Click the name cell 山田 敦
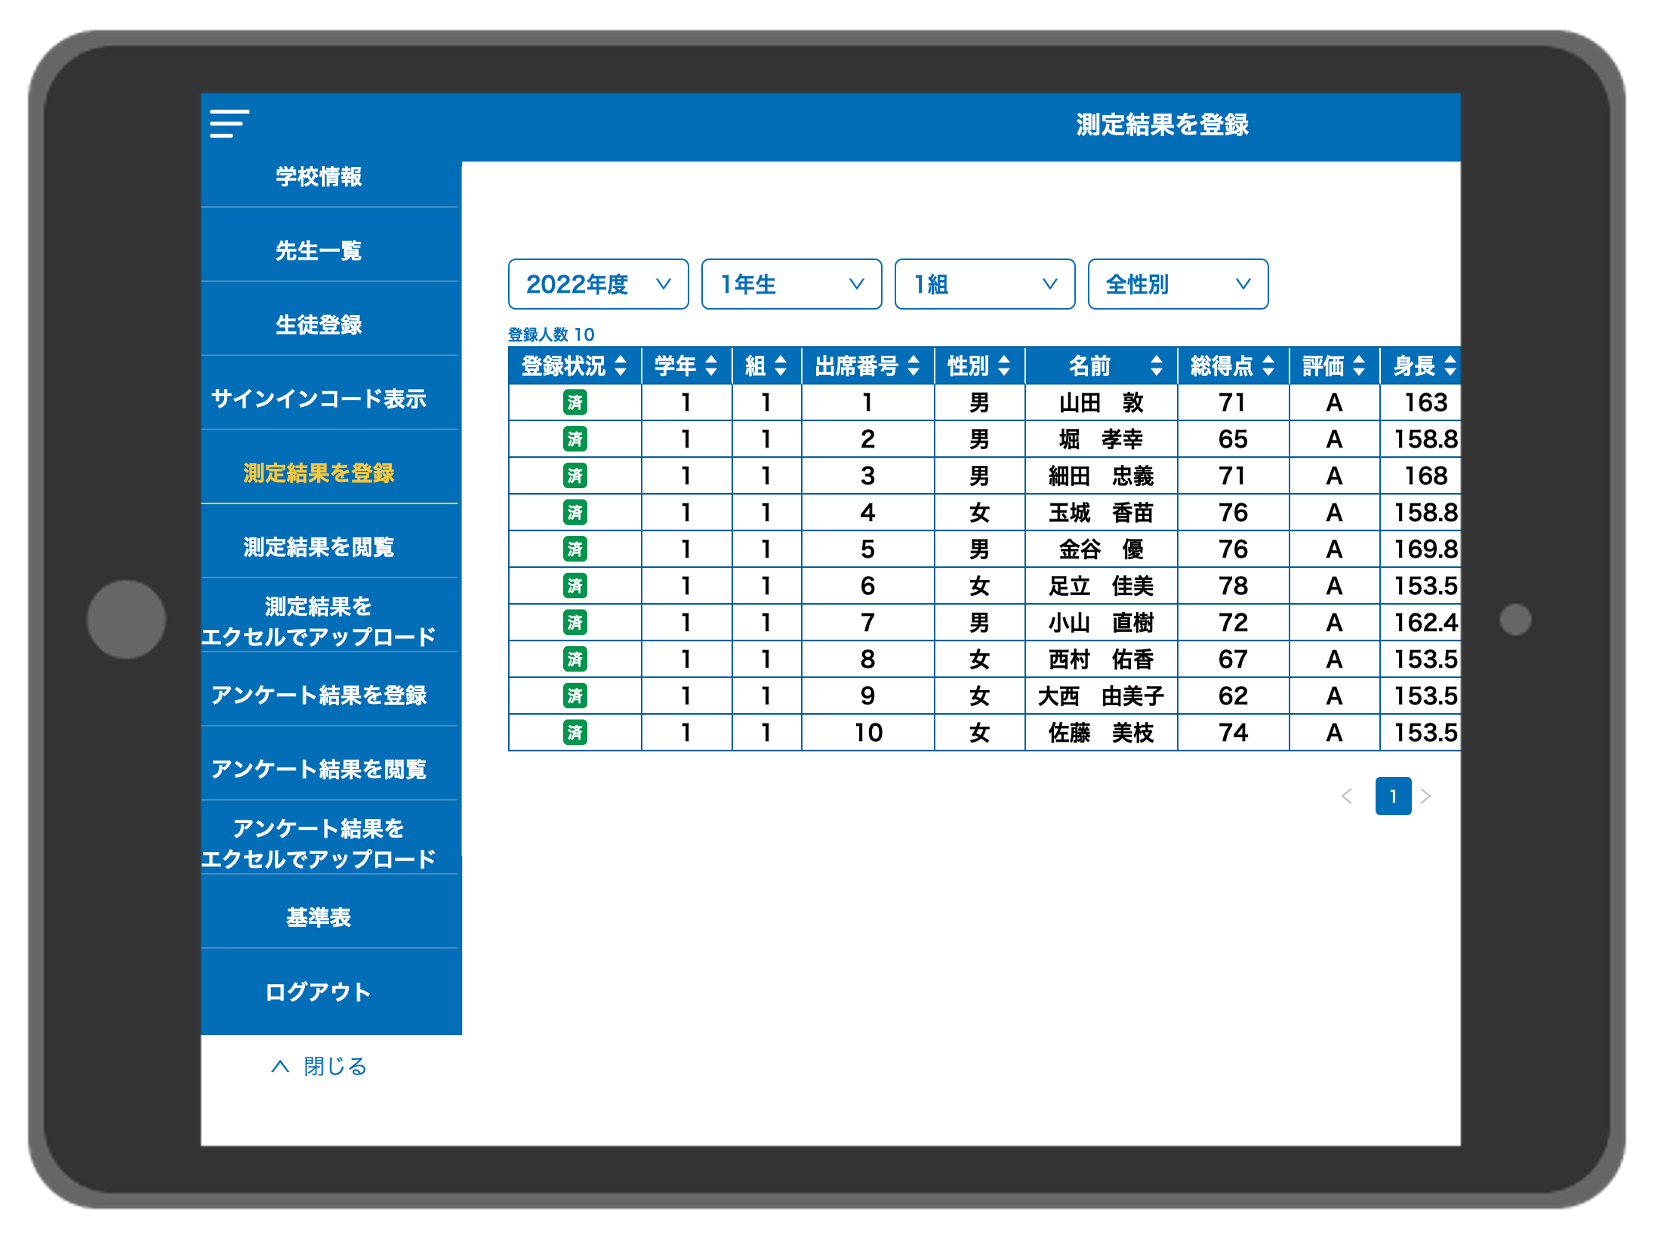Screen dimensions: 1654x1237 click(x=1101, y=403)
